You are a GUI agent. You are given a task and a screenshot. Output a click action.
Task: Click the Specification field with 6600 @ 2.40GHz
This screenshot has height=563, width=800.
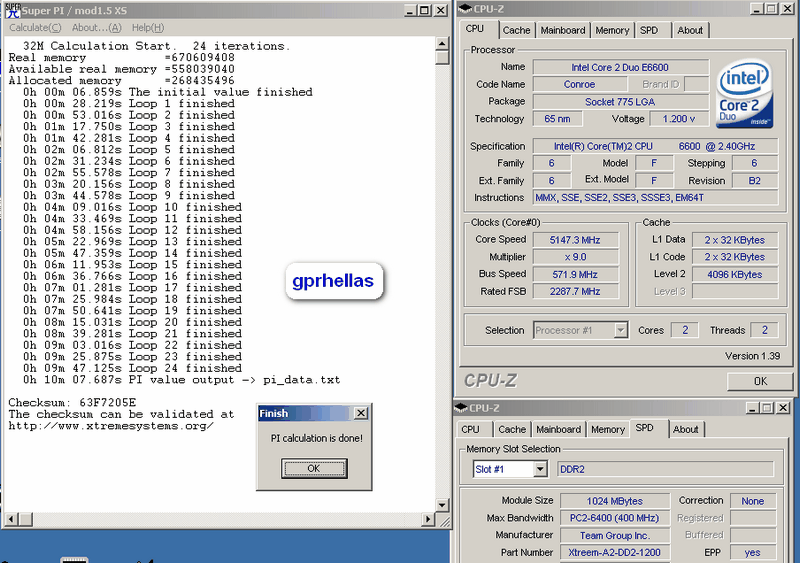[656, 146]
